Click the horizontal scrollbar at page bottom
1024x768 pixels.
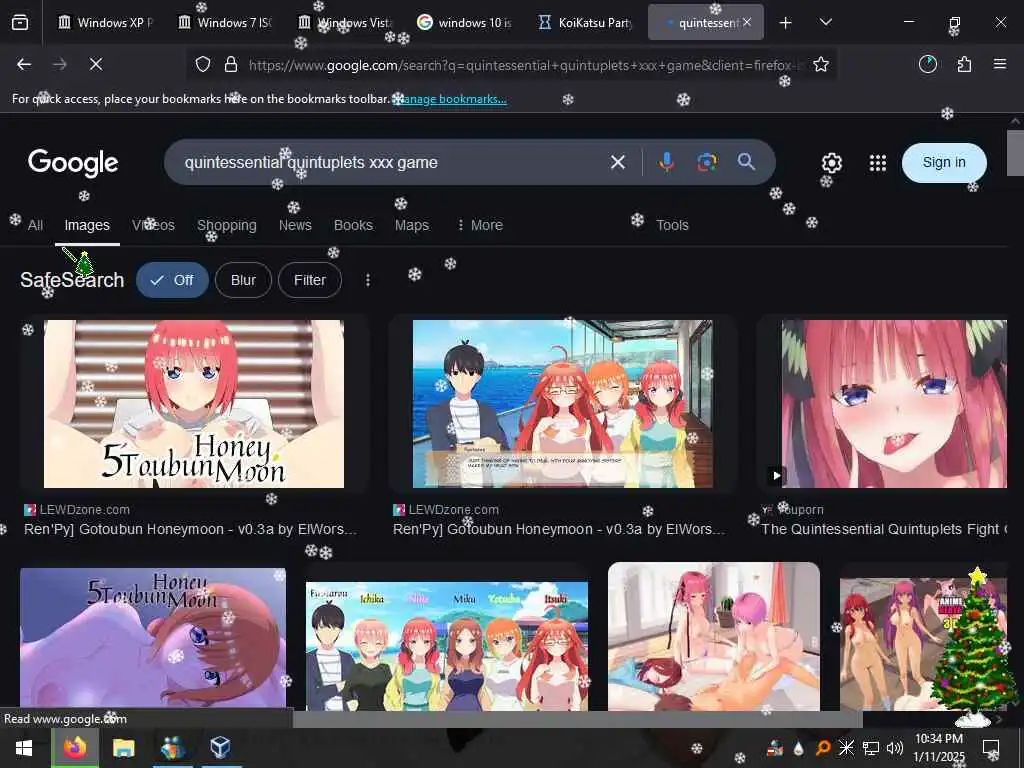[x=577, y=719]
